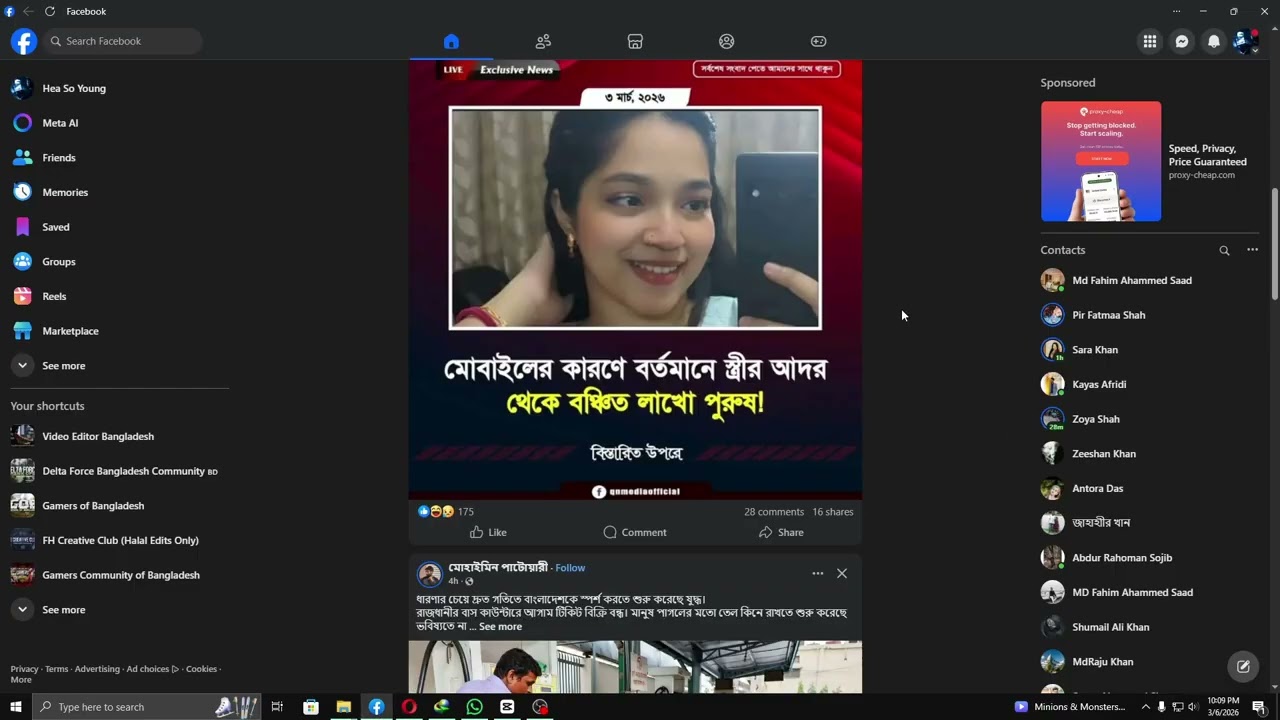This screenshot has width=1280, height=720.
Task: Open the Marketplace tab in top navigation
Action: click(635, 41)
